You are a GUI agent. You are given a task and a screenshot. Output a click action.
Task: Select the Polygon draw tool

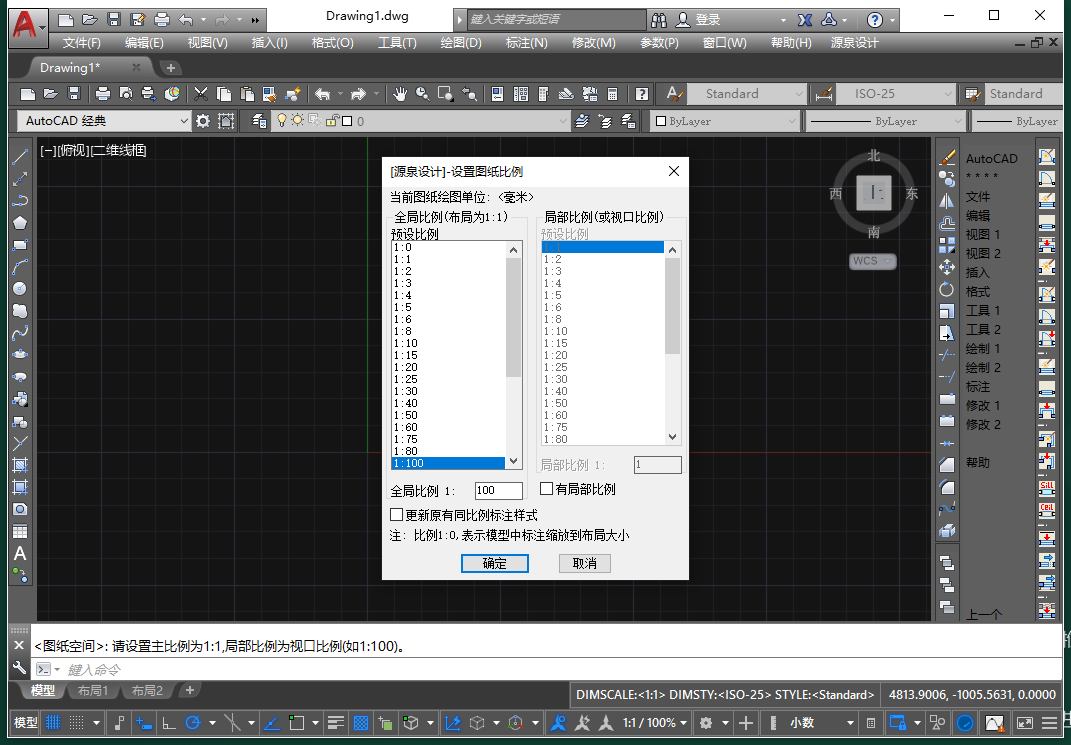coord(20,223)
